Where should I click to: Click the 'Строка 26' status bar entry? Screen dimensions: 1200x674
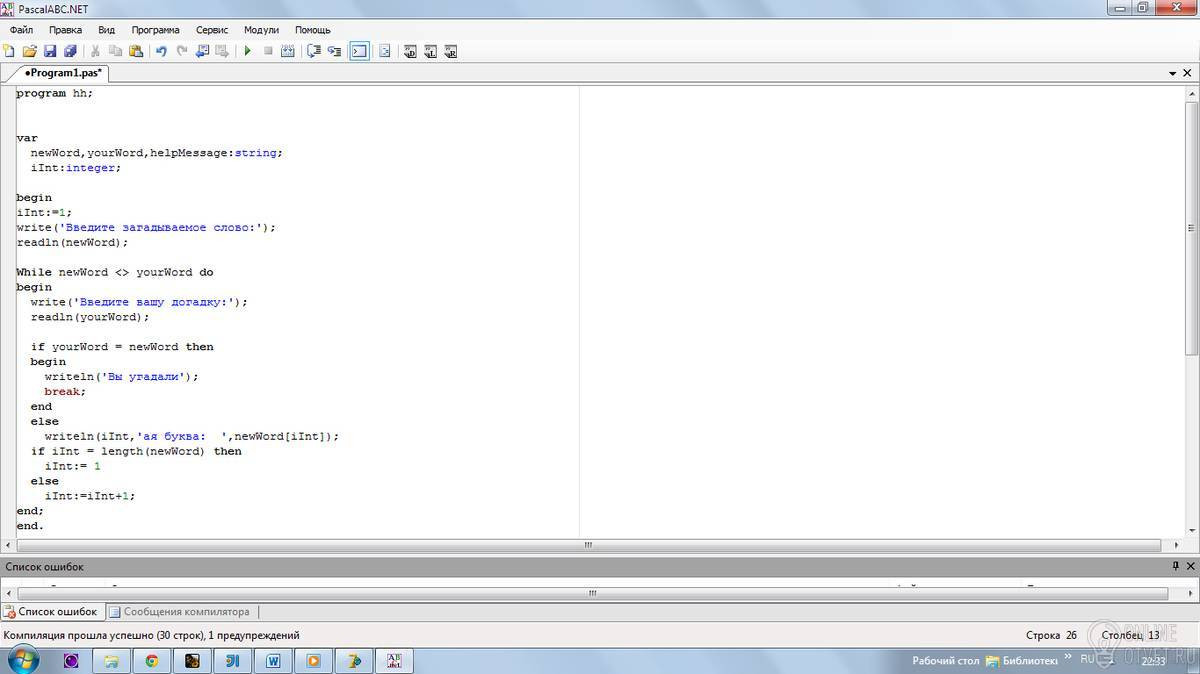pyautogui.click(x=1051, y=635)
